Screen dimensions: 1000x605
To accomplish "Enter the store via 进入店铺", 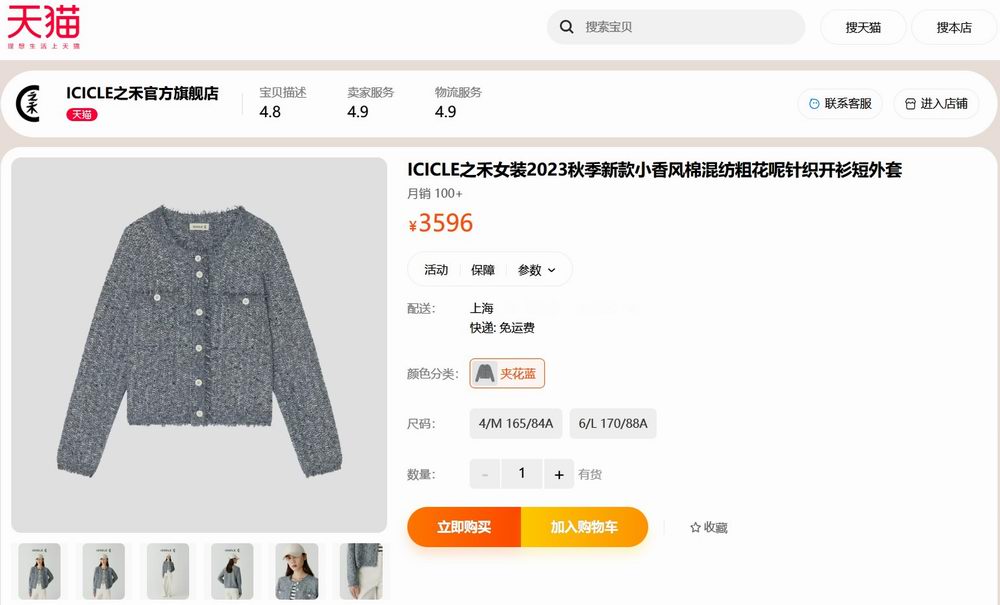I will click(x=935, y=103).
